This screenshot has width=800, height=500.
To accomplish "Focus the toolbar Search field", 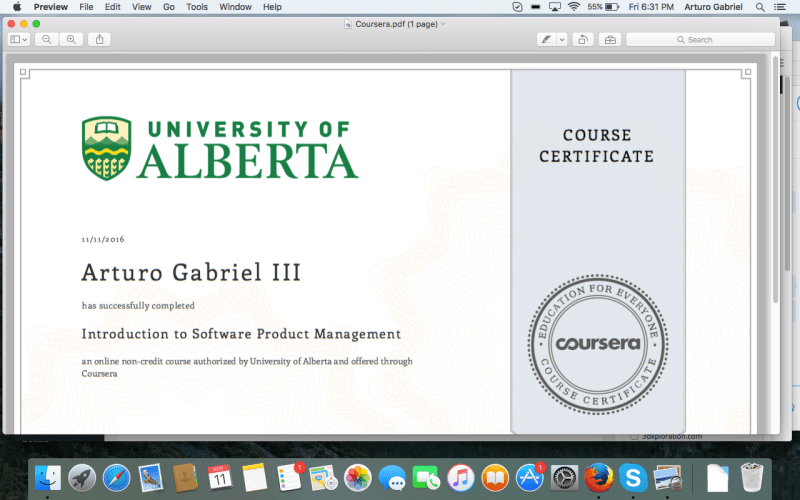I will point(700,39).
